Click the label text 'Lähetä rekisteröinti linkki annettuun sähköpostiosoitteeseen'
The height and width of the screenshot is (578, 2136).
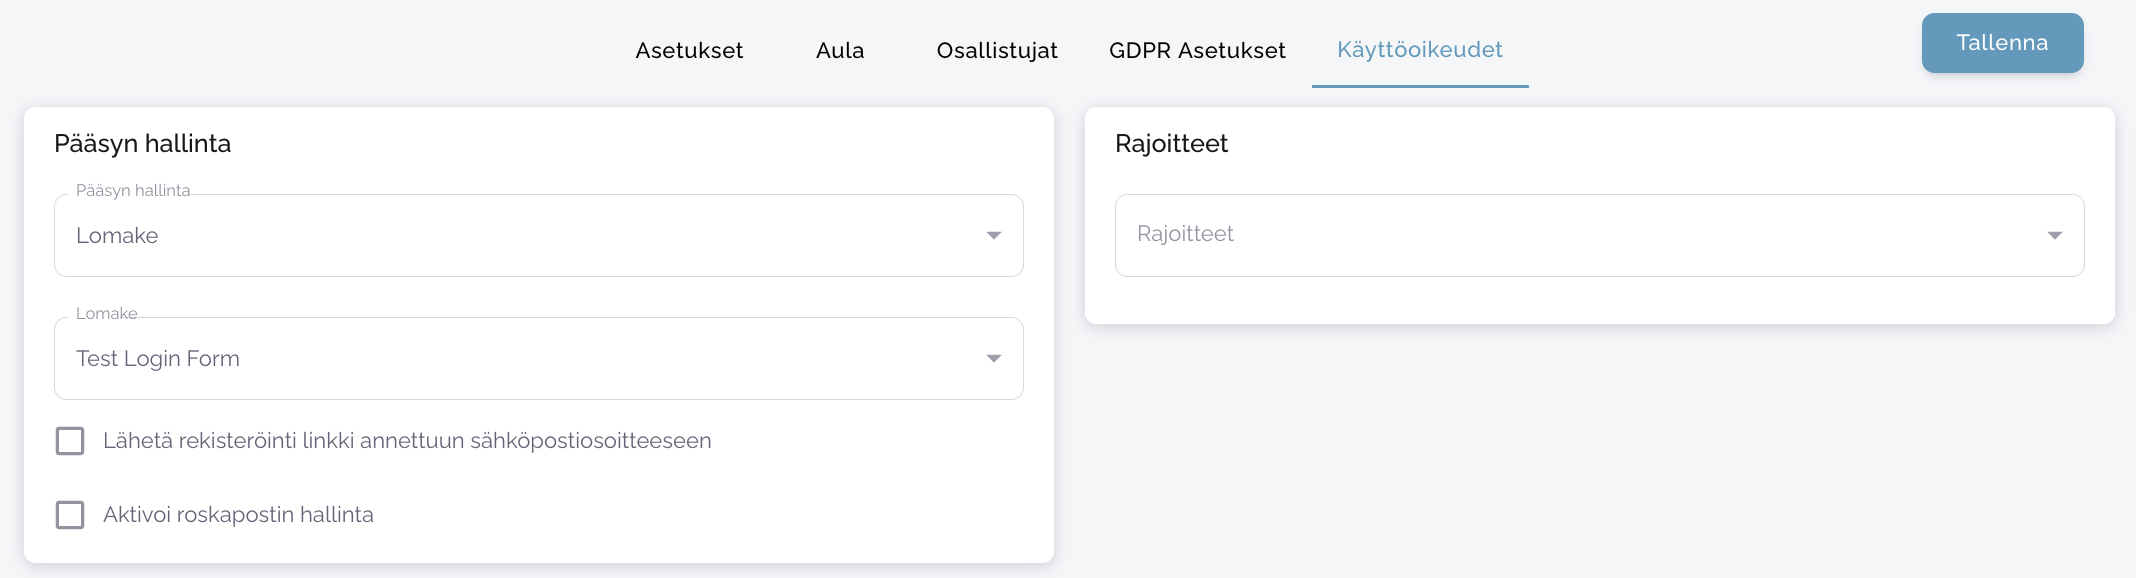pyautogui.click(x=407, y=441)
